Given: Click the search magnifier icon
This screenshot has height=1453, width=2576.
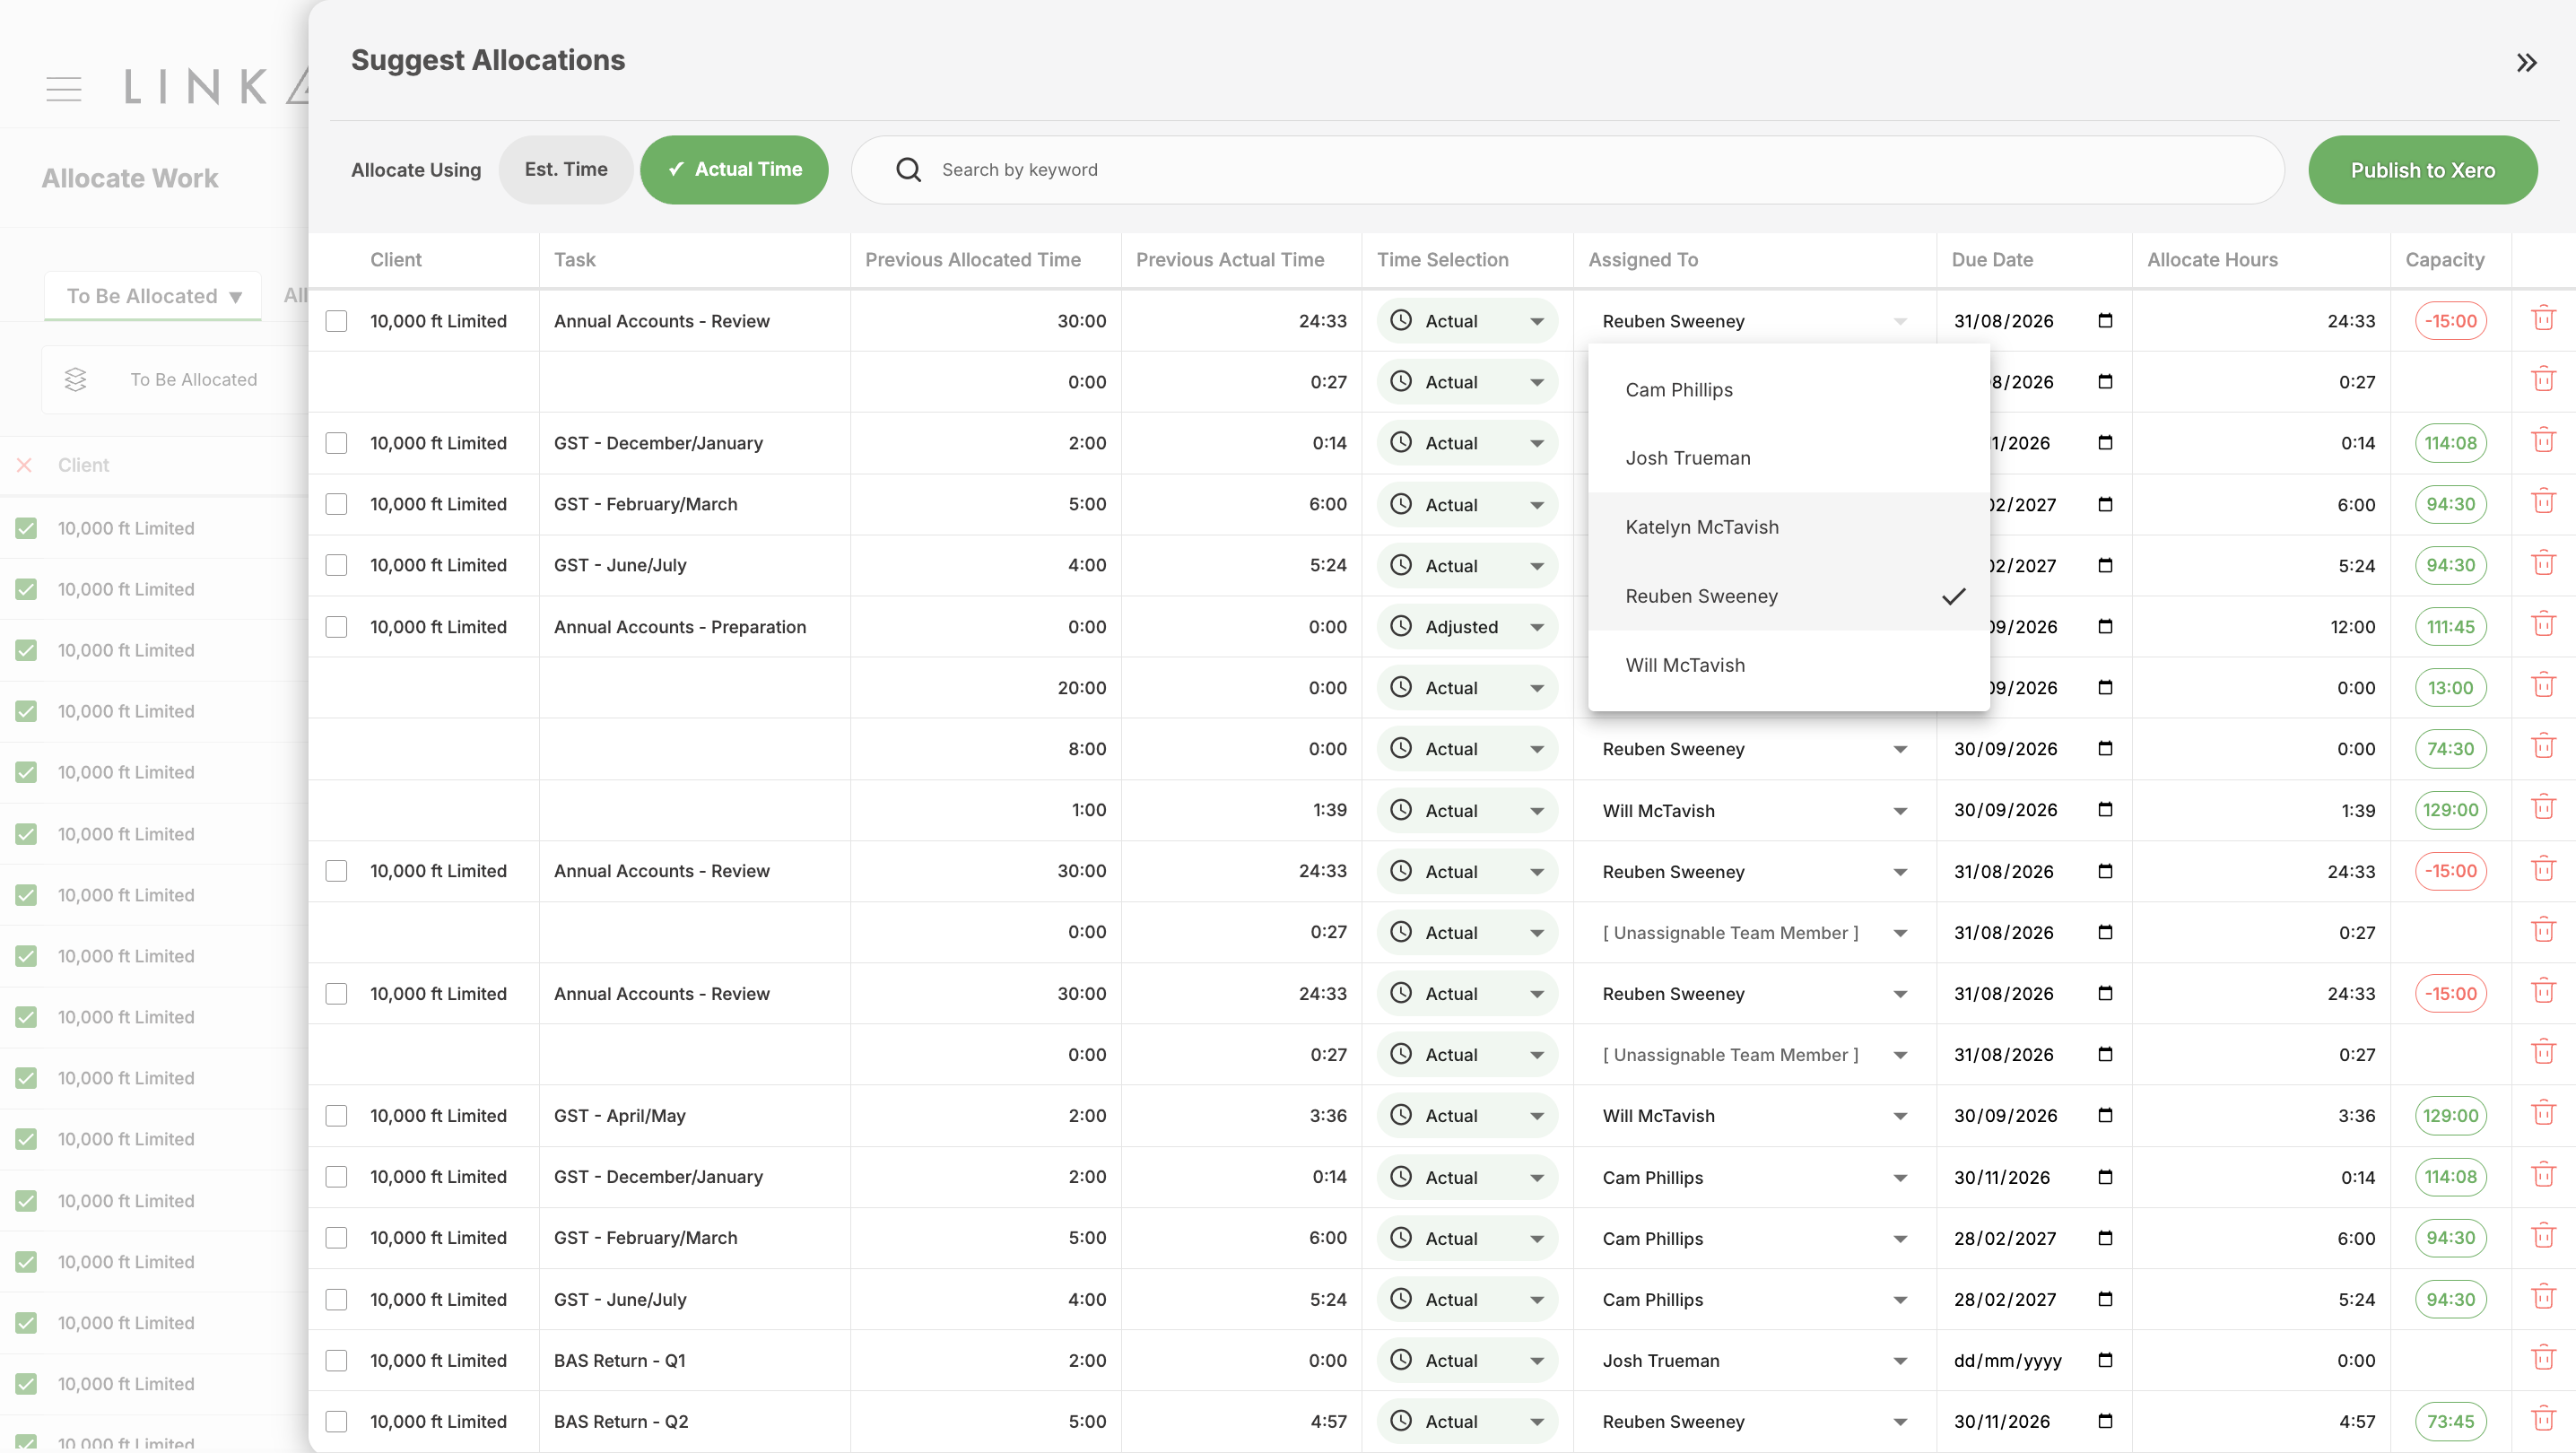Looking at the screenshot, I should click(908, 170).
